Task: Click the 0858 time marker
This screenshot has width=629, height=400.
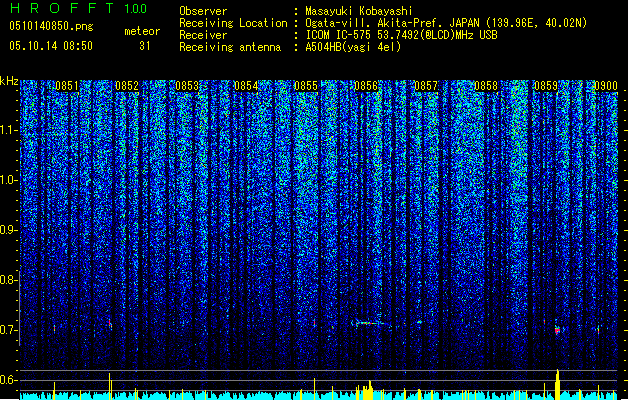Action: pyautogui.click(x=486, y=86)
